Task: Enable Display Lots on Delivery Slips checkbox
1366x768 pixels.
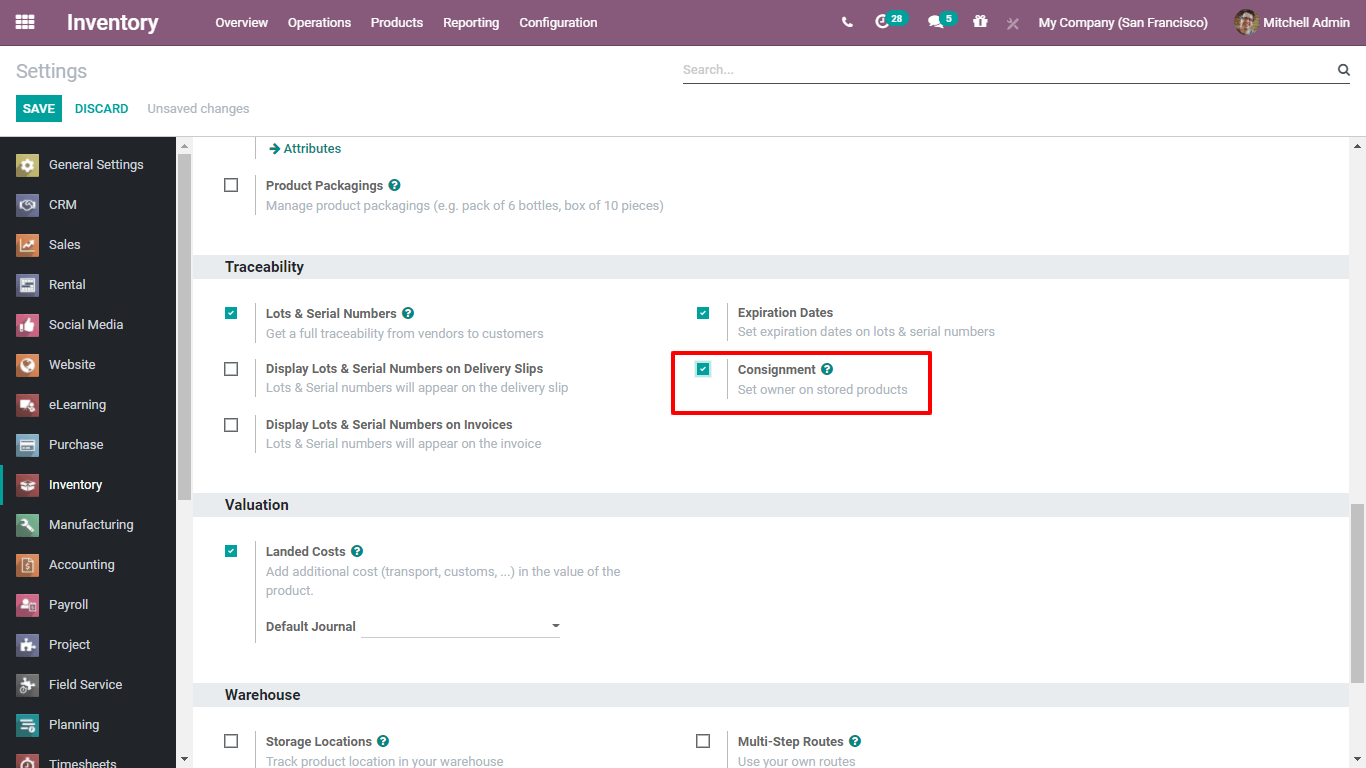Action: click(x=231, y=369)
